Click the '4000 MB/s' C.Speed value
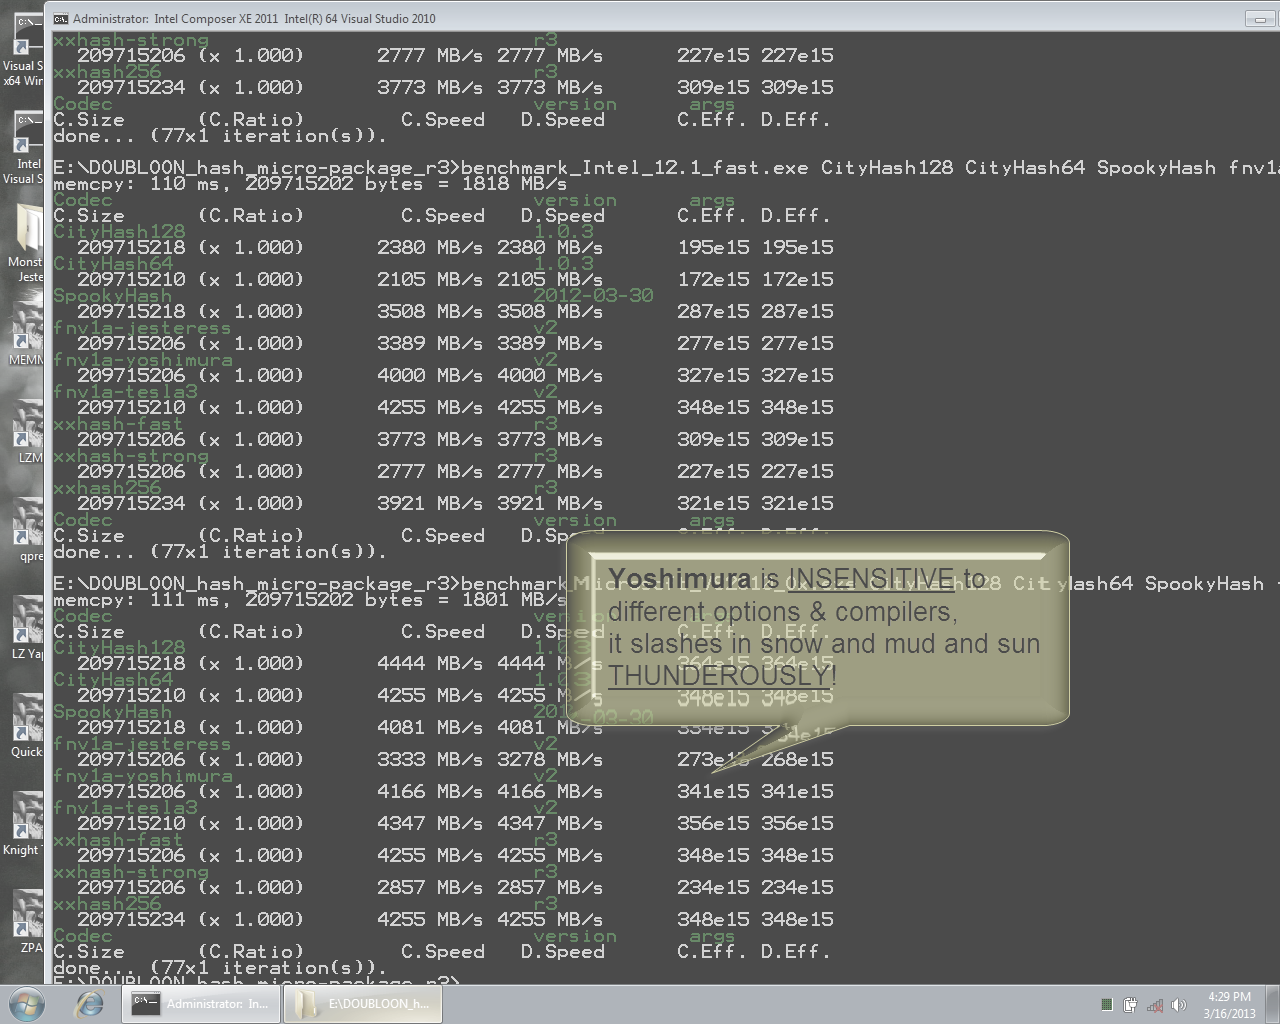 coord(430,375)
